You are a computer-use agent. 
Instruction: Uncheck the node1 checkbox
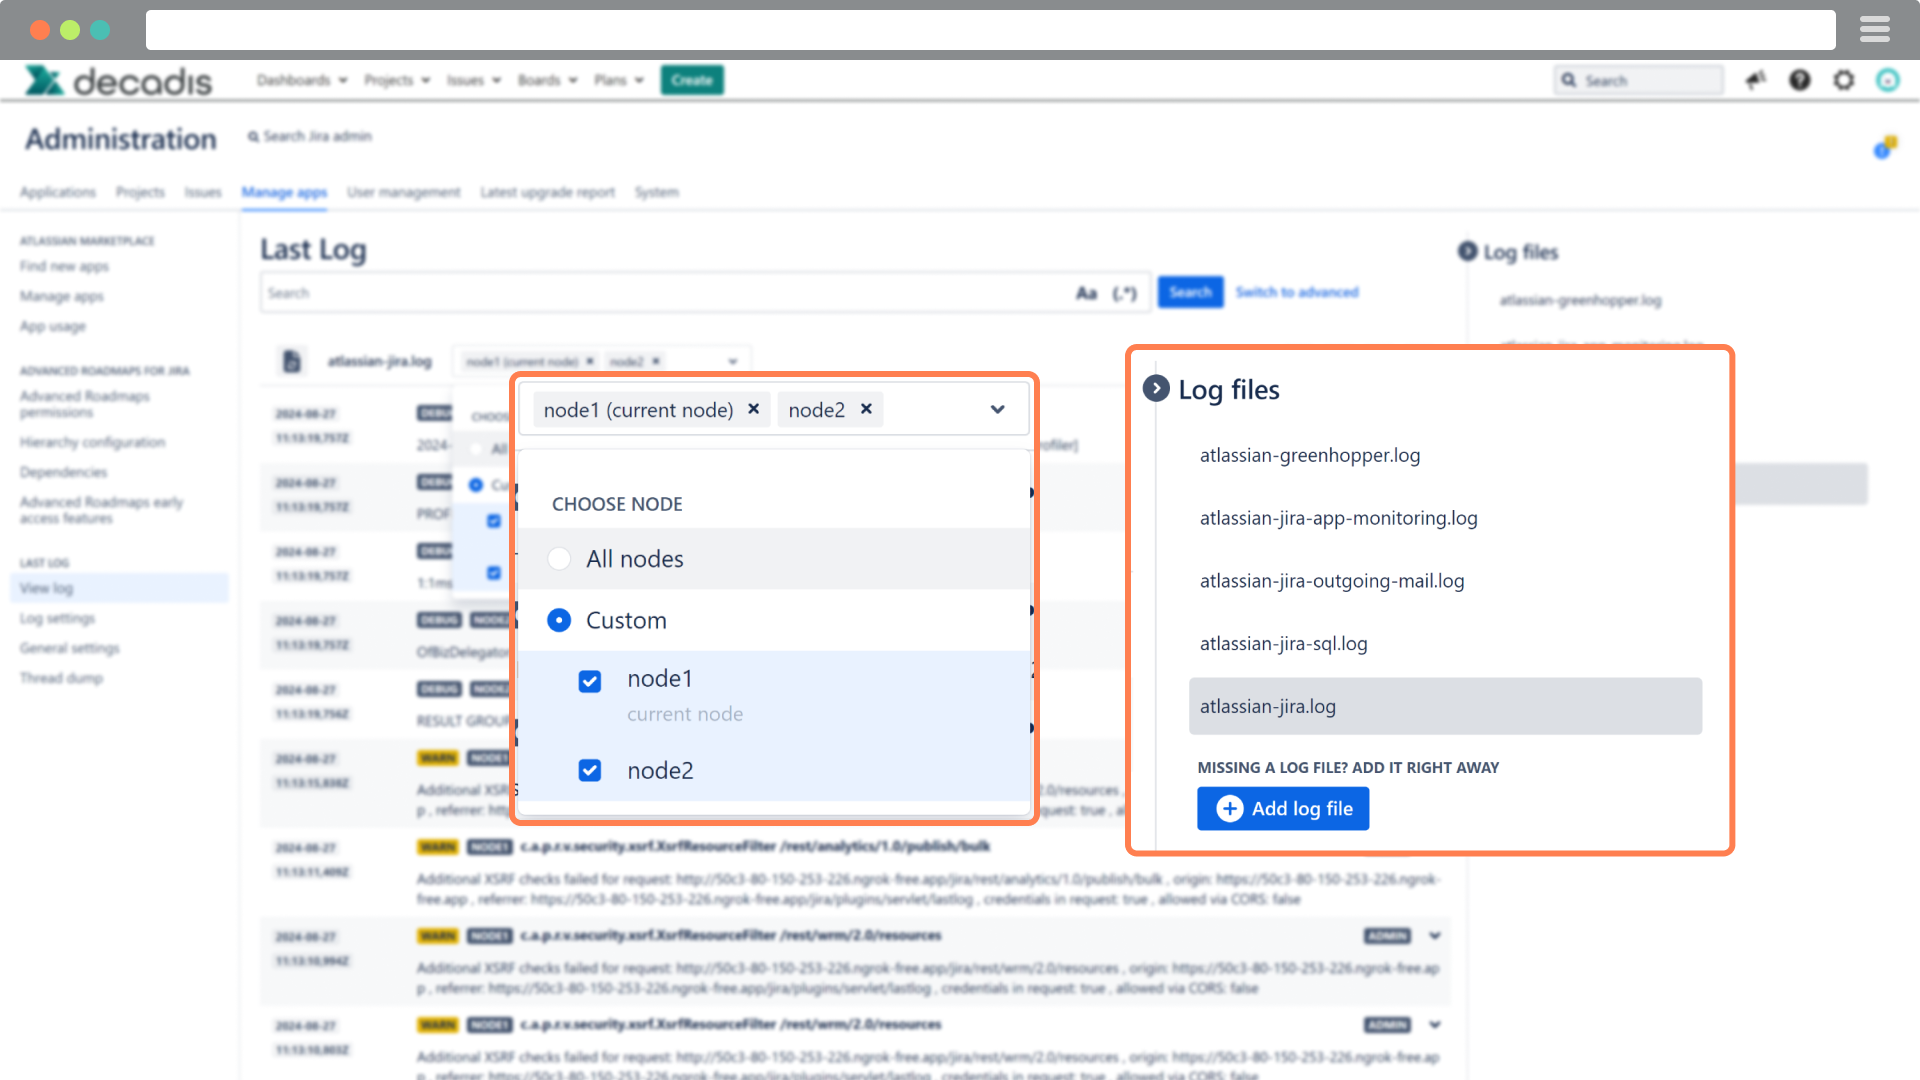[x=590, y=681]
